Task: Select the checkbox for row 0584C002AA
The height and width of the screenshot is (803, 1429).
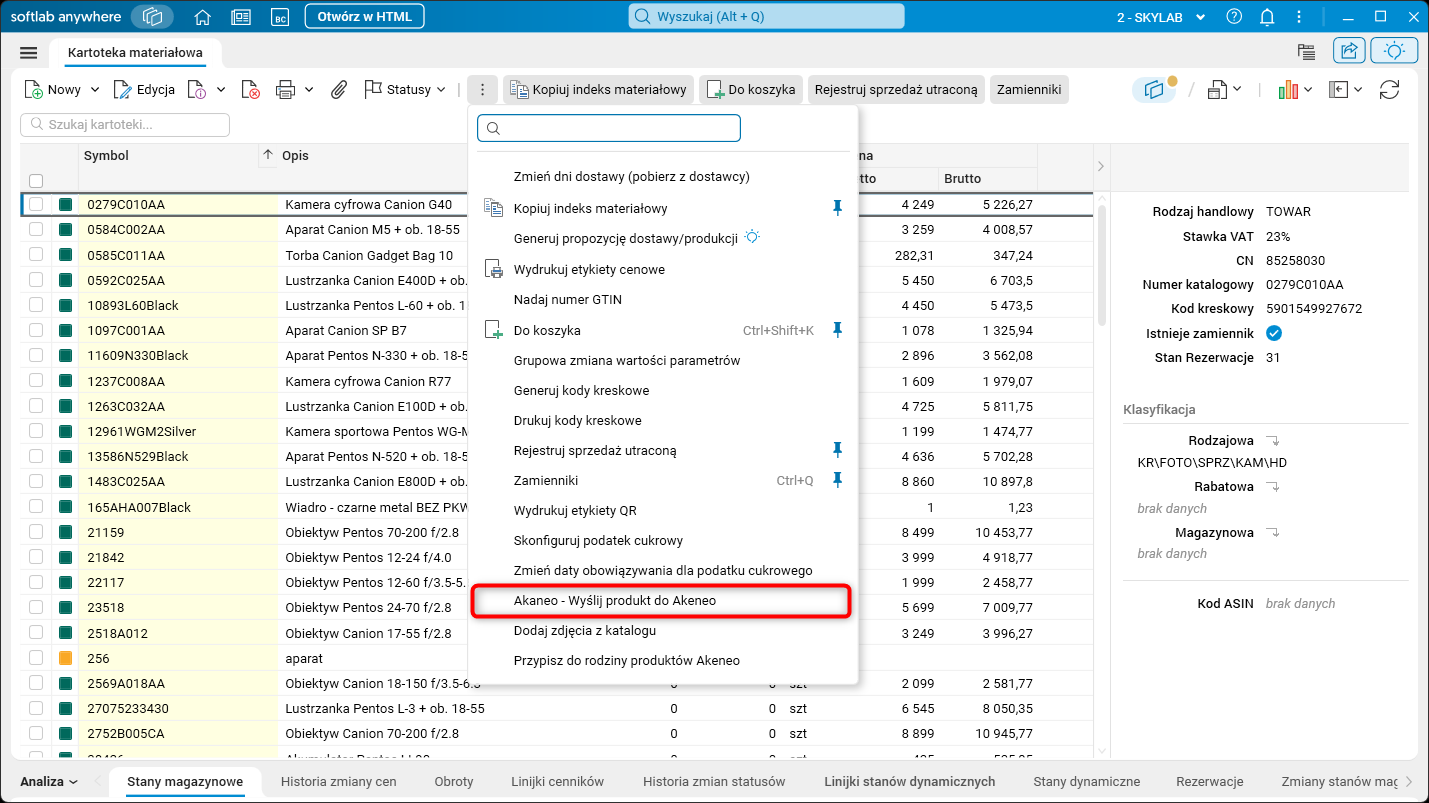Action: tap(36, 229)
